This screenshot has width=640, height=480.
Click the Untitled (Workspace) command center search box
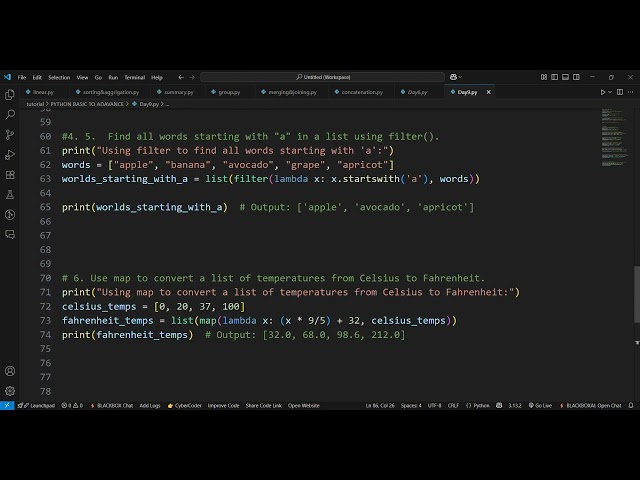click(322, 77)
